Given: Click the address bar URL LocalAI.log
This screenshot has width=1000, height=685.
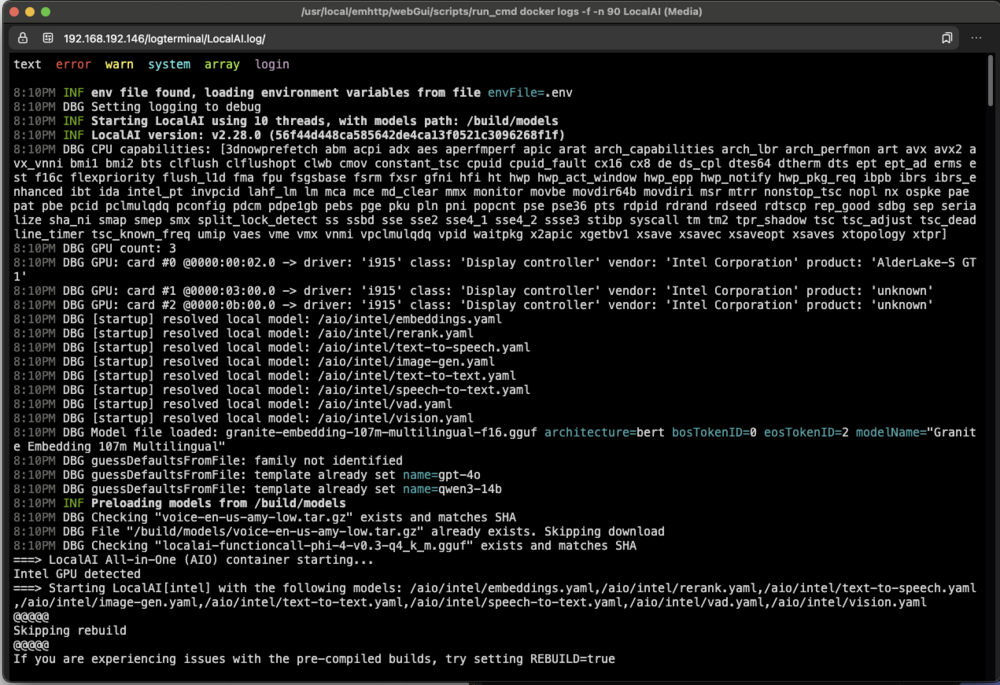Looking at the screenshot, I should [164, 39].
